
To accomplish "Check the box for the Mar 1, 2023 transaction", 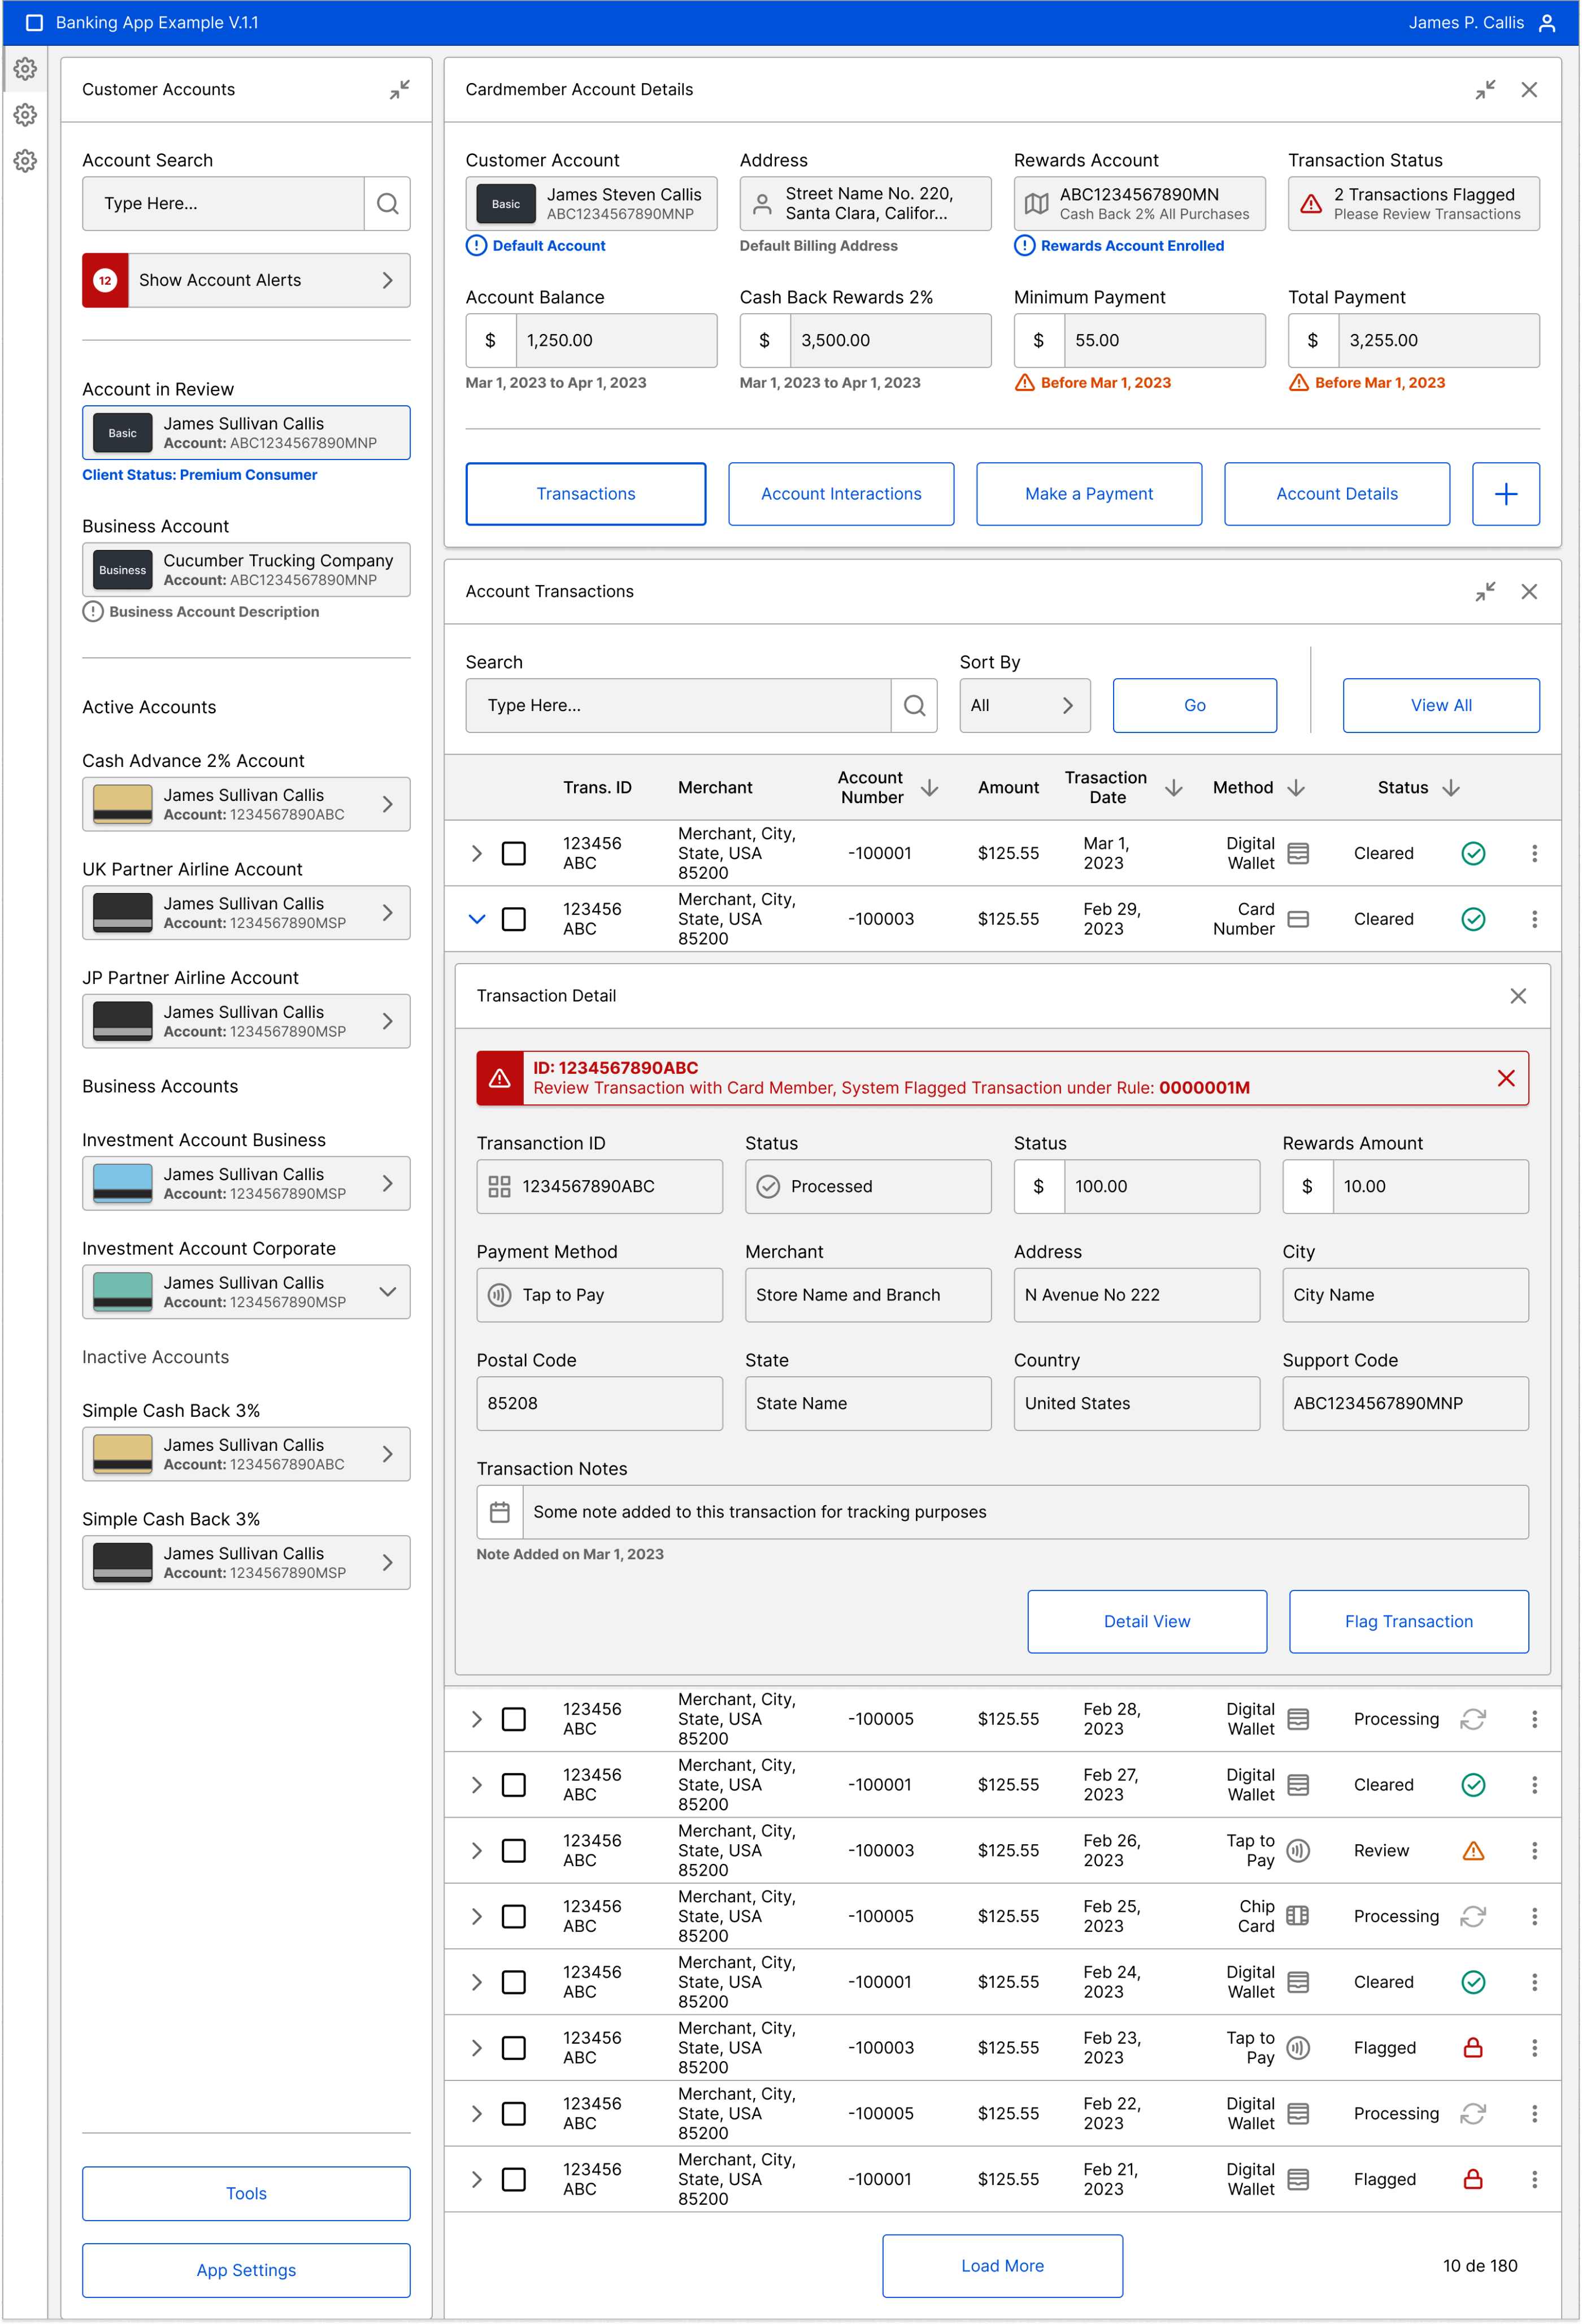I will click(x=513, y=854).
